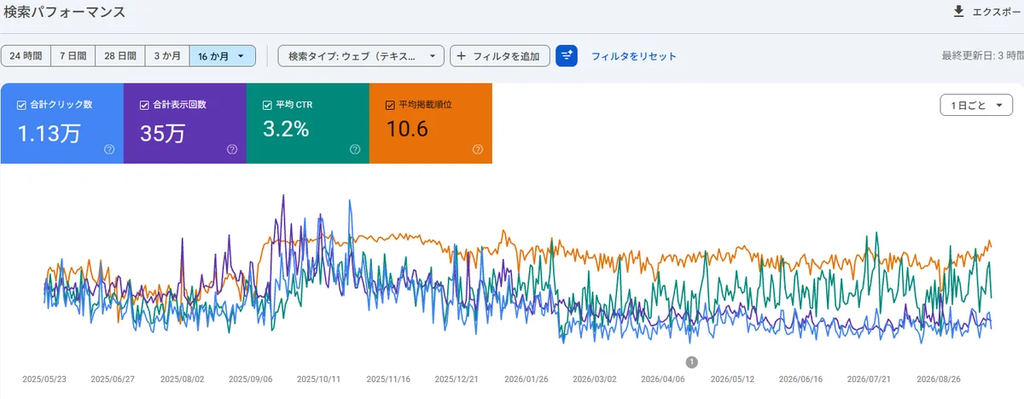
Task: Click the 2025/08/02 axis date label
Action: 182,379
